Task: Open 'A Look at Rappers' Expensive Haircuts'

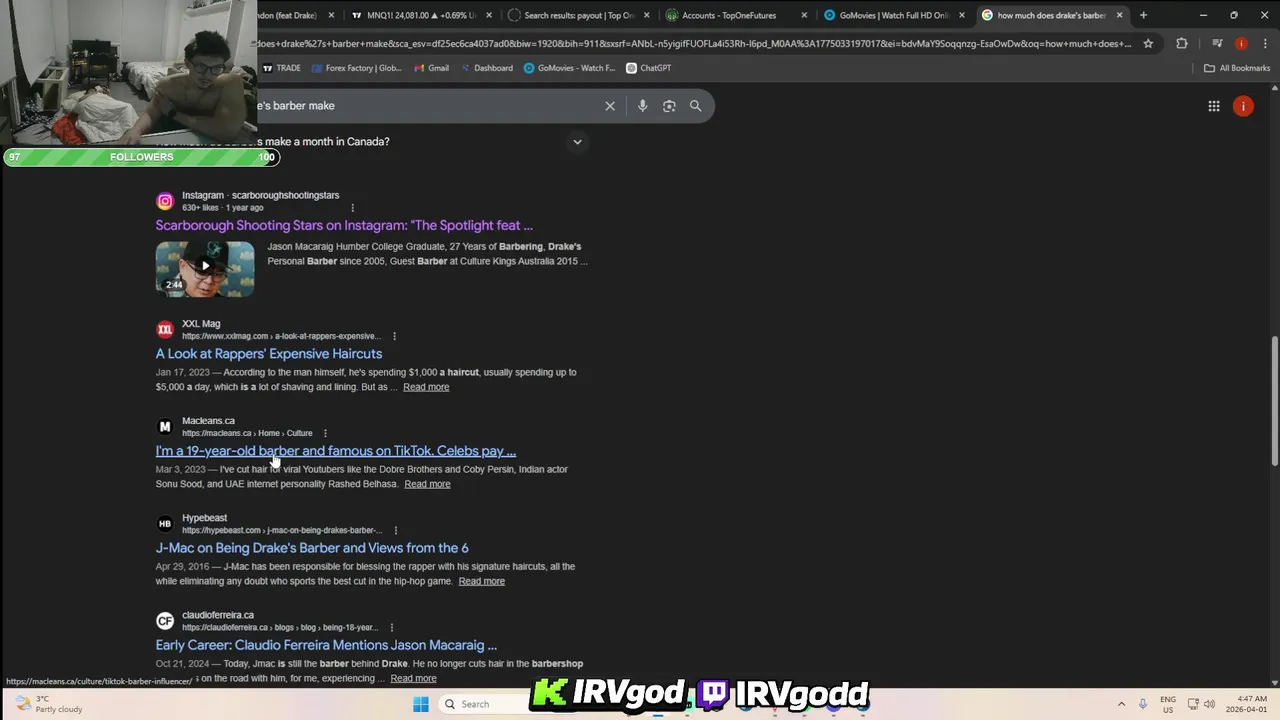Action: [268, 354]
